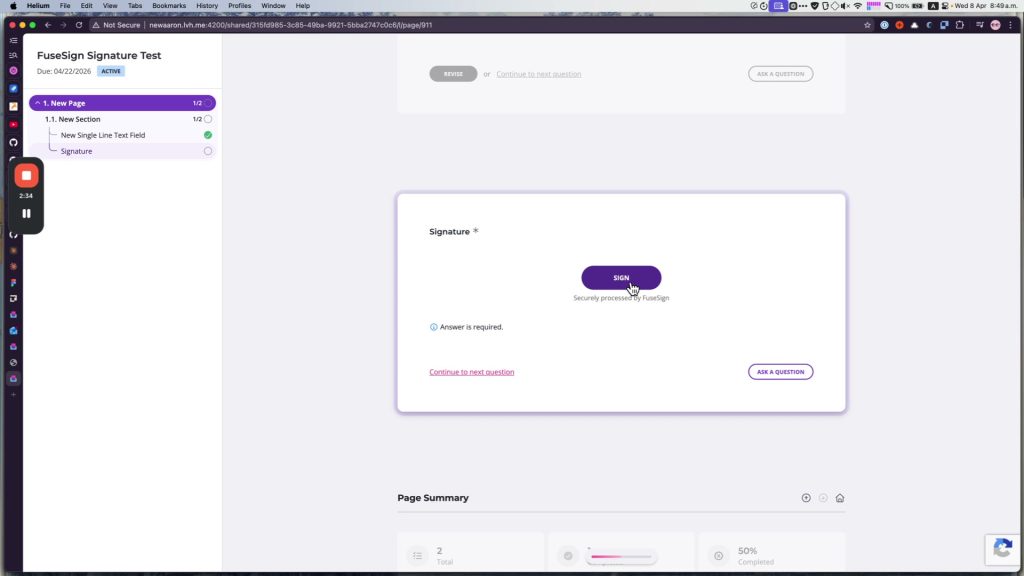Click the plus circle icon in Page Summary
The width and height of the screenshot is (1024, 576).
pos(806,498)
